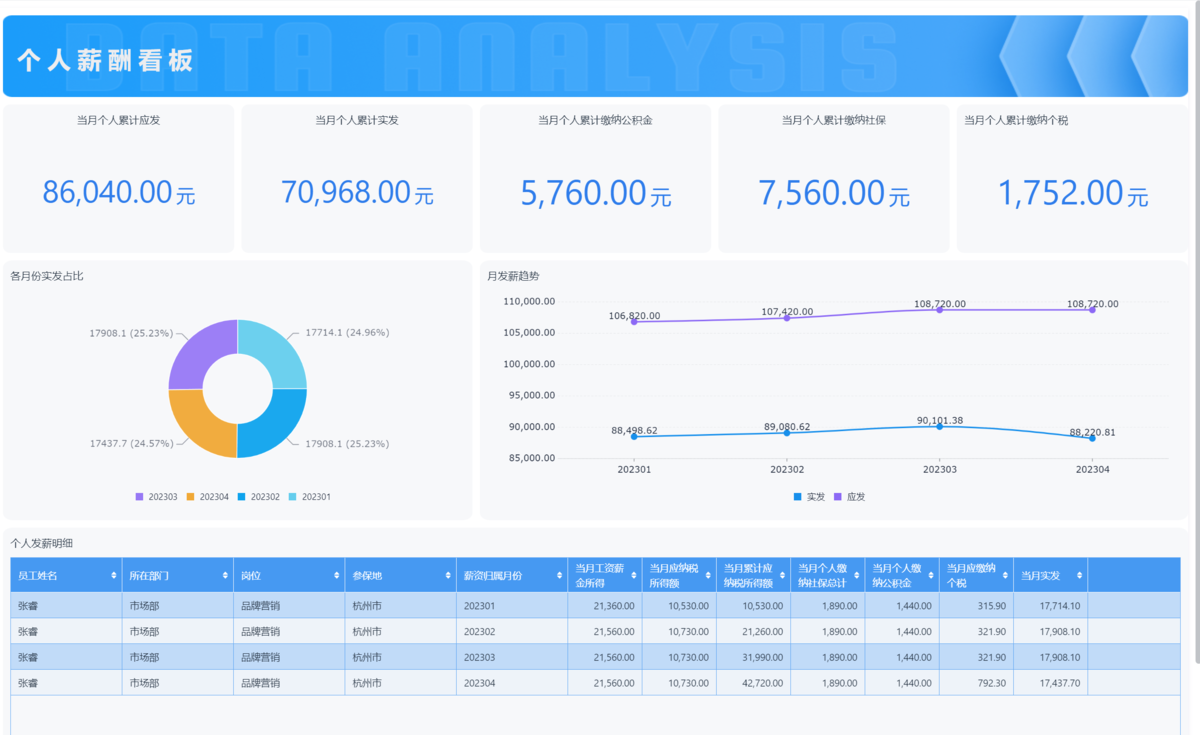The height and width of the screenshot is (735, 1200).
Task: Sort by 当月应纳税所得额 column arrows
Action: [x=708, y=576]
